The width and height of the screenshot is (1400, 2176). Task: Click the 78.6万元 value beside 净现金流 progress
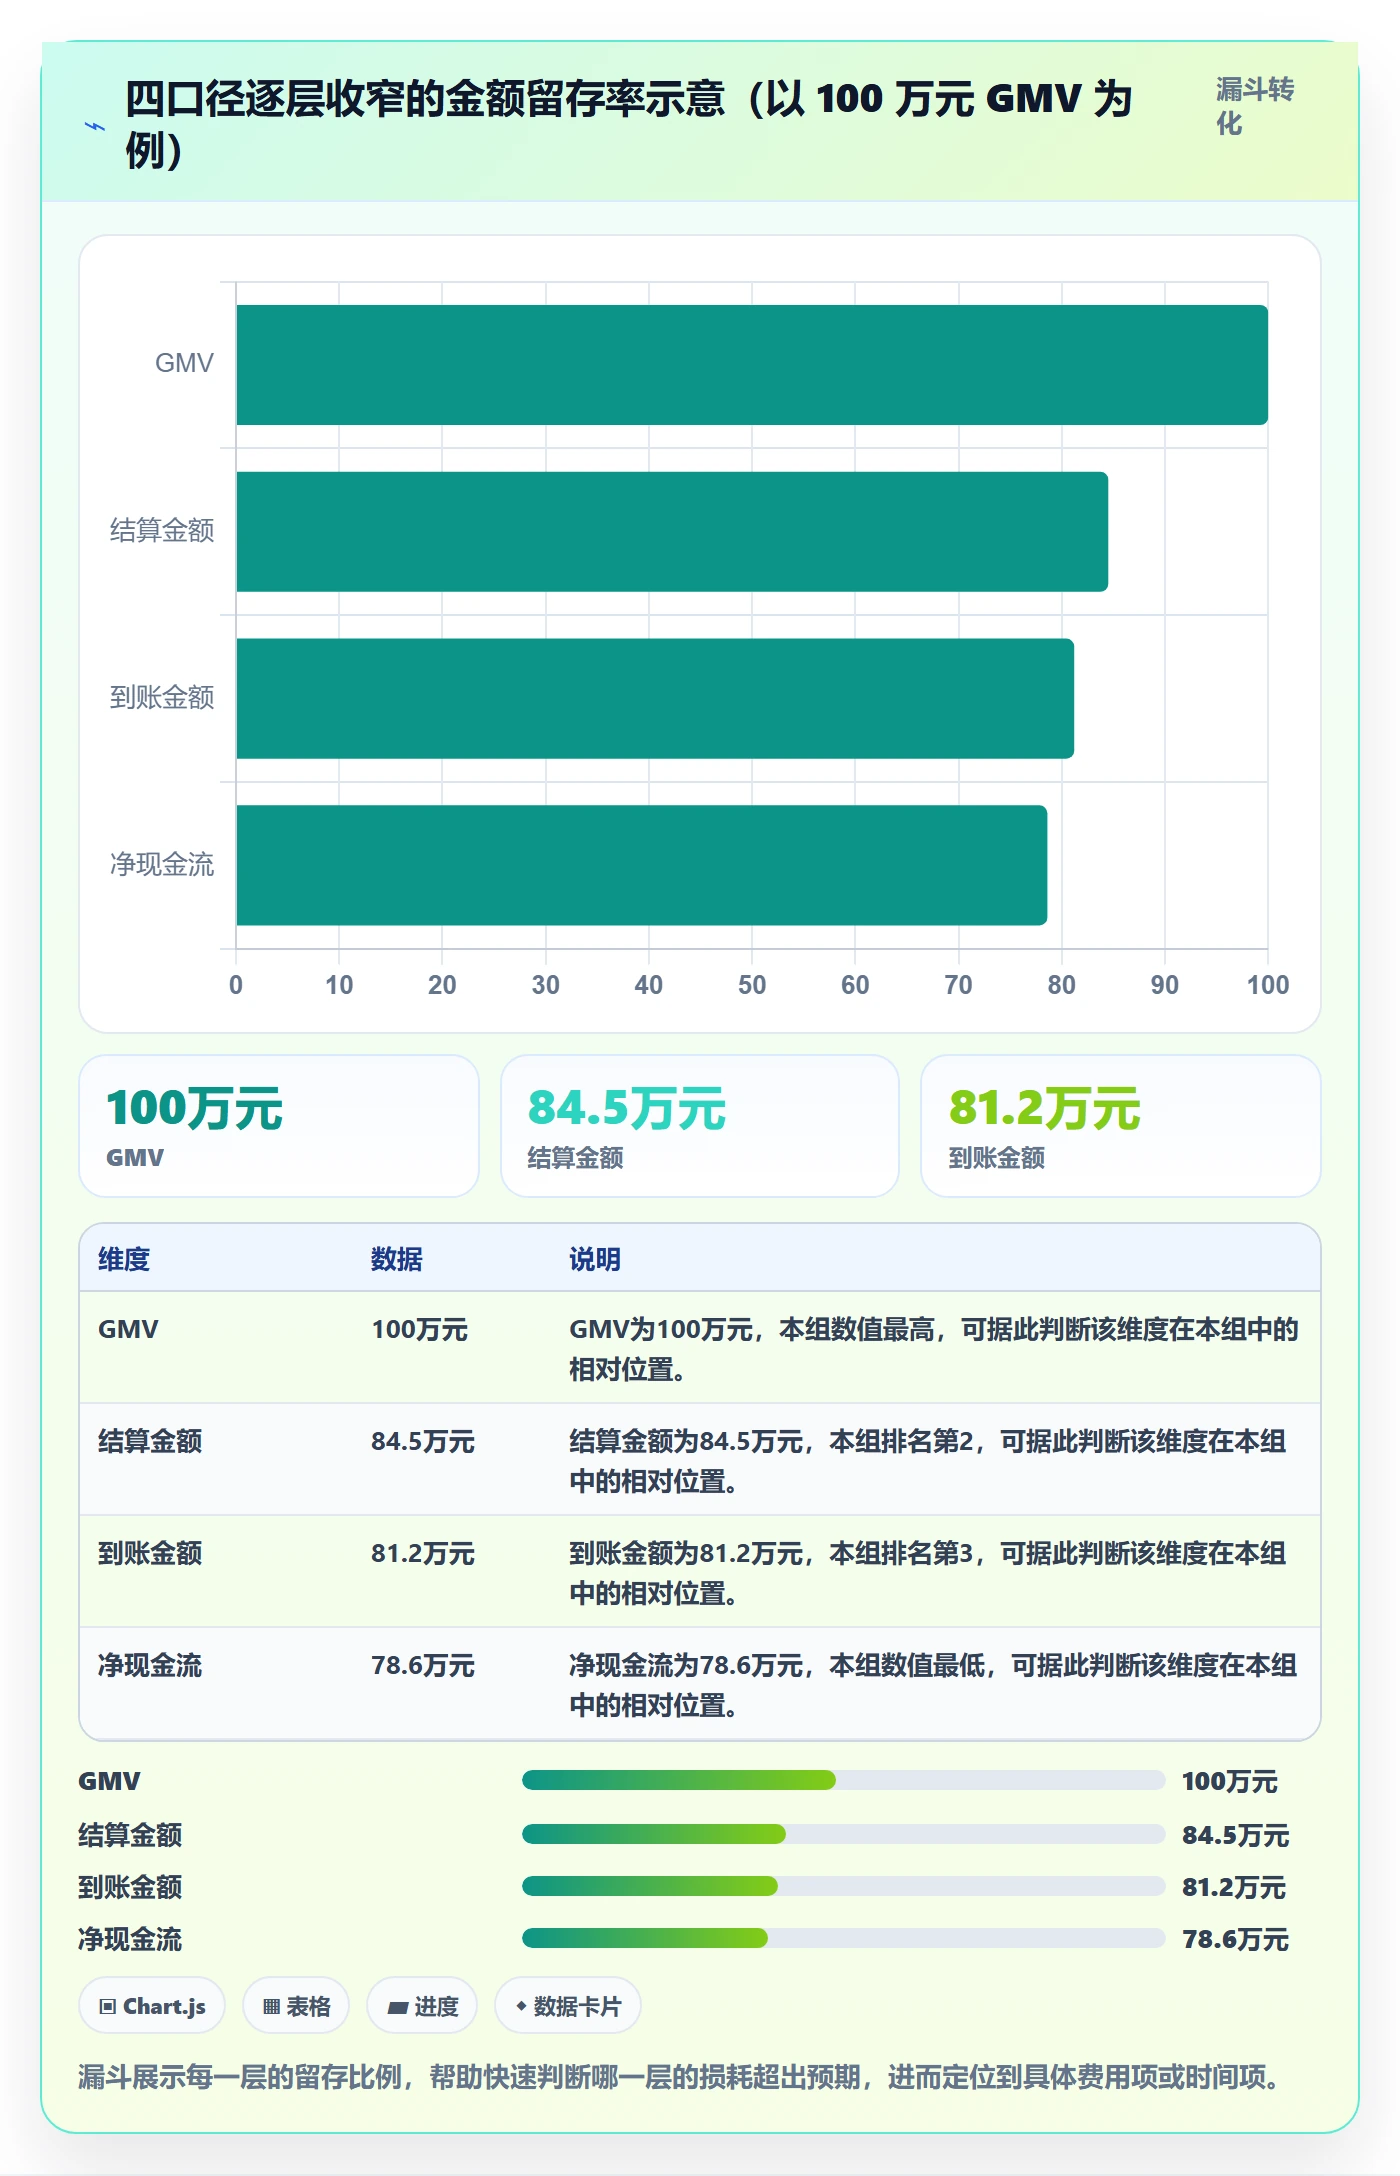(x=1235, y=1939)
